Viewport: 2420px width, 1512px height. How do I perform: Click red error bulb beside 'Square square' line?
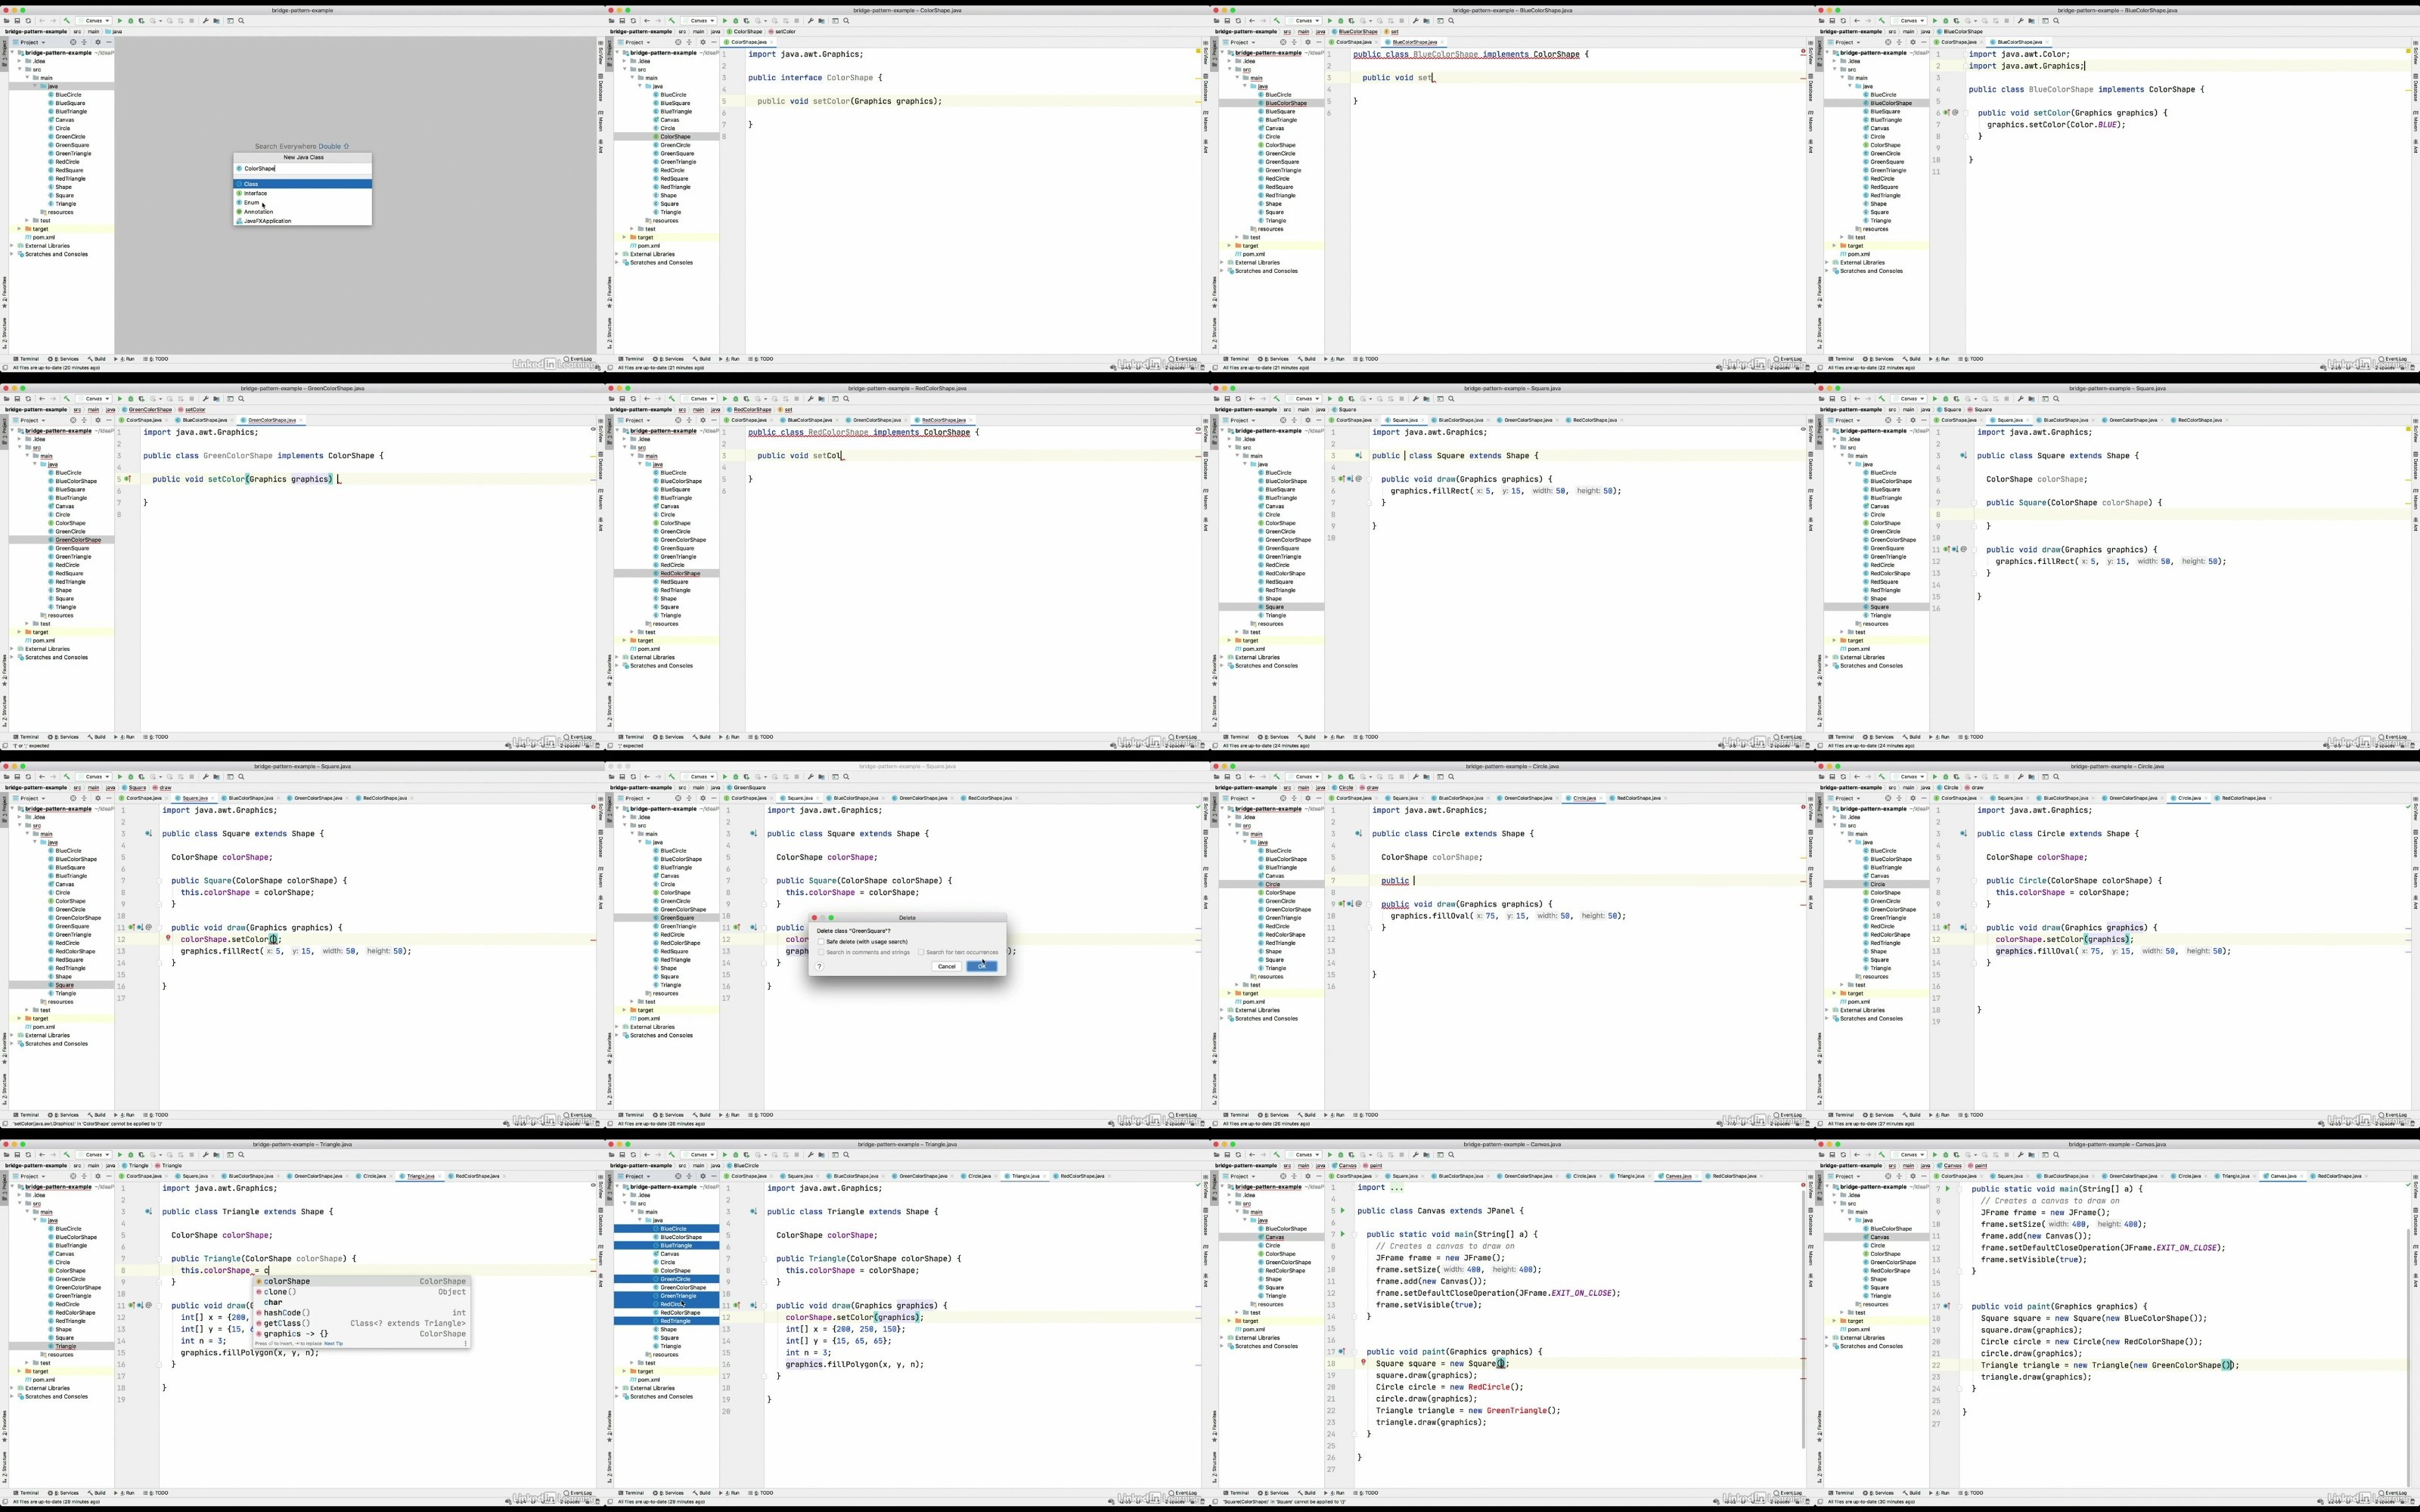[1363, 1363]
